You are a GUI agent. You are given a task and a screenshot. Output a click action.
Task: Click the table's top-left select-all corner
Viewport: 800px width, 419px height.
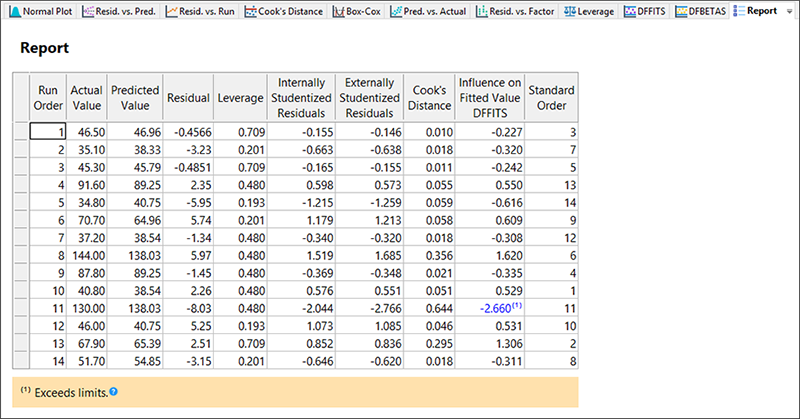[x=21, y=96]
